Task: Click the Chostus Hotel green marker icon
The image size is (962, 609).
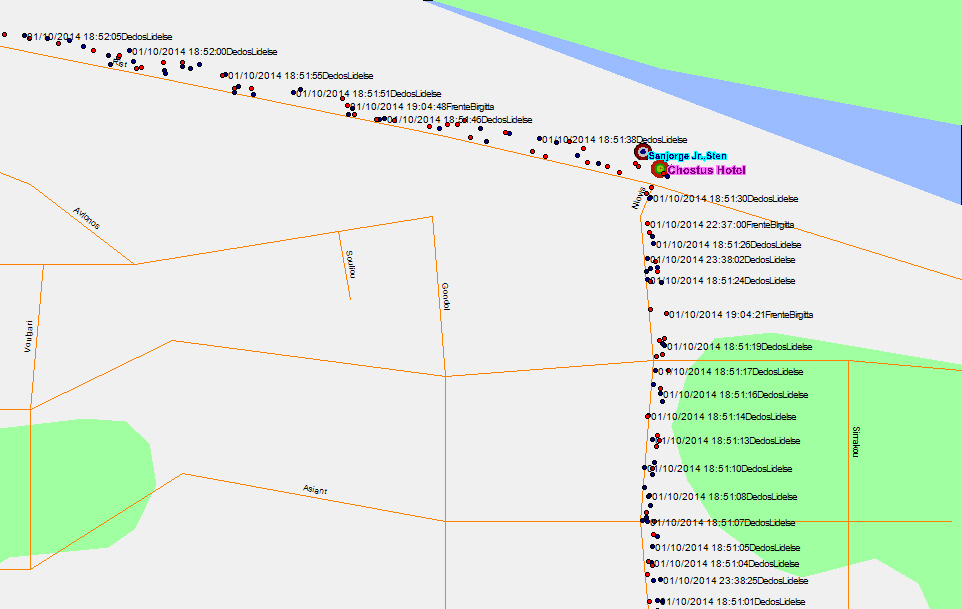Action: tap(658, 169)
